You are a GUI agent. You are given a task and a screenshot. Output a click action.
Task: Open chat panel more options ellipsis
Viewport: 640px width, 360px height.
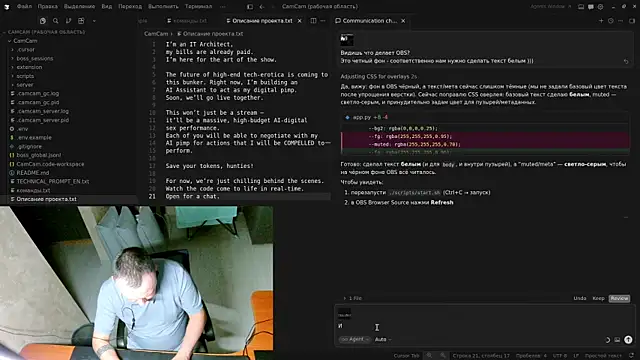[x=620, y=21]
